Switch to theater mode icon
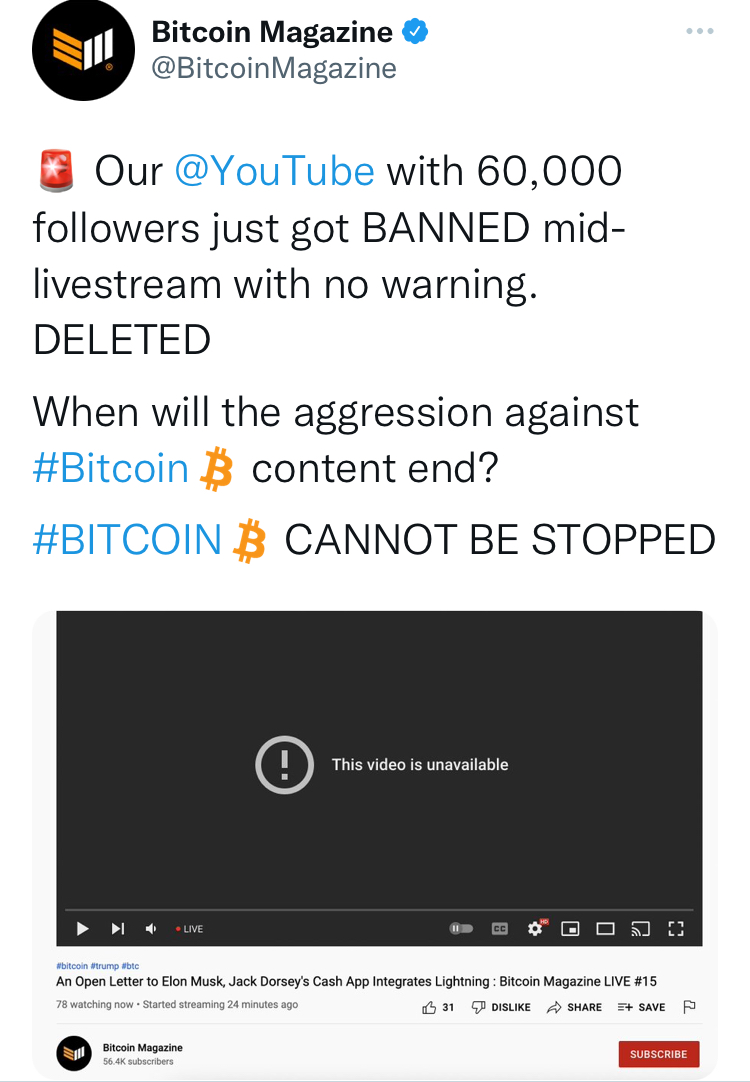This screenshot has width=750, height=1082. (x=605, y=929)
